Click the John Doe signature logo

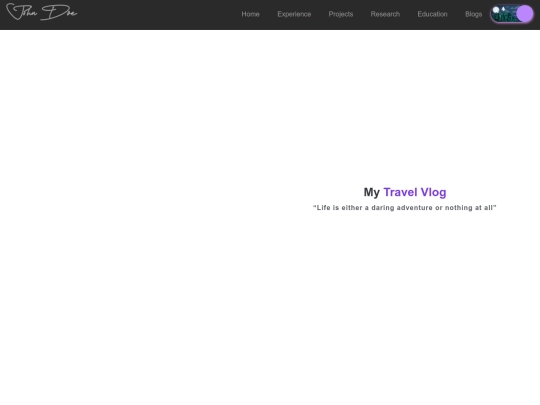pos(41,12)
